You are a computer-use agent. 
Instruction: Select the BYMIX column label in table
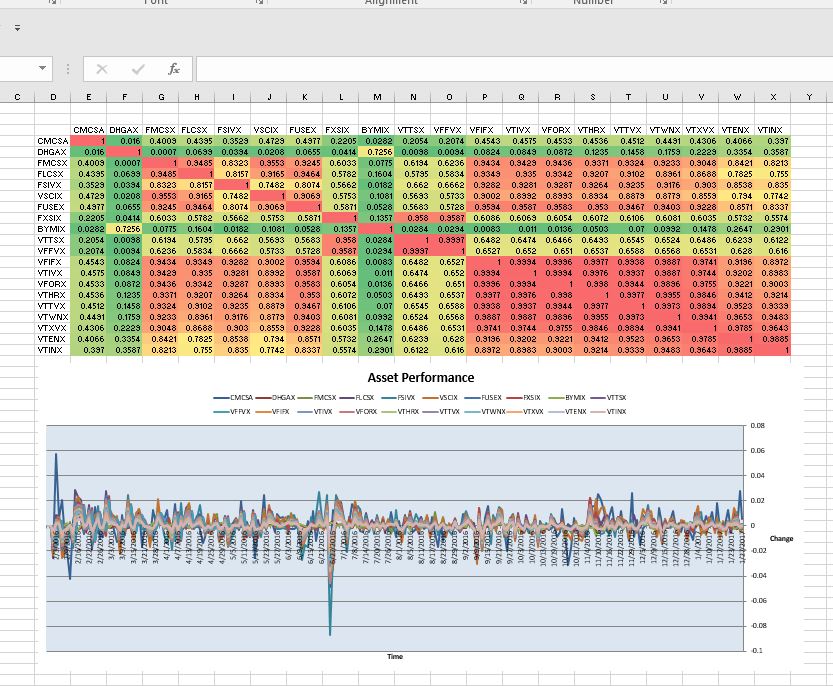click(x=376, y=130)
